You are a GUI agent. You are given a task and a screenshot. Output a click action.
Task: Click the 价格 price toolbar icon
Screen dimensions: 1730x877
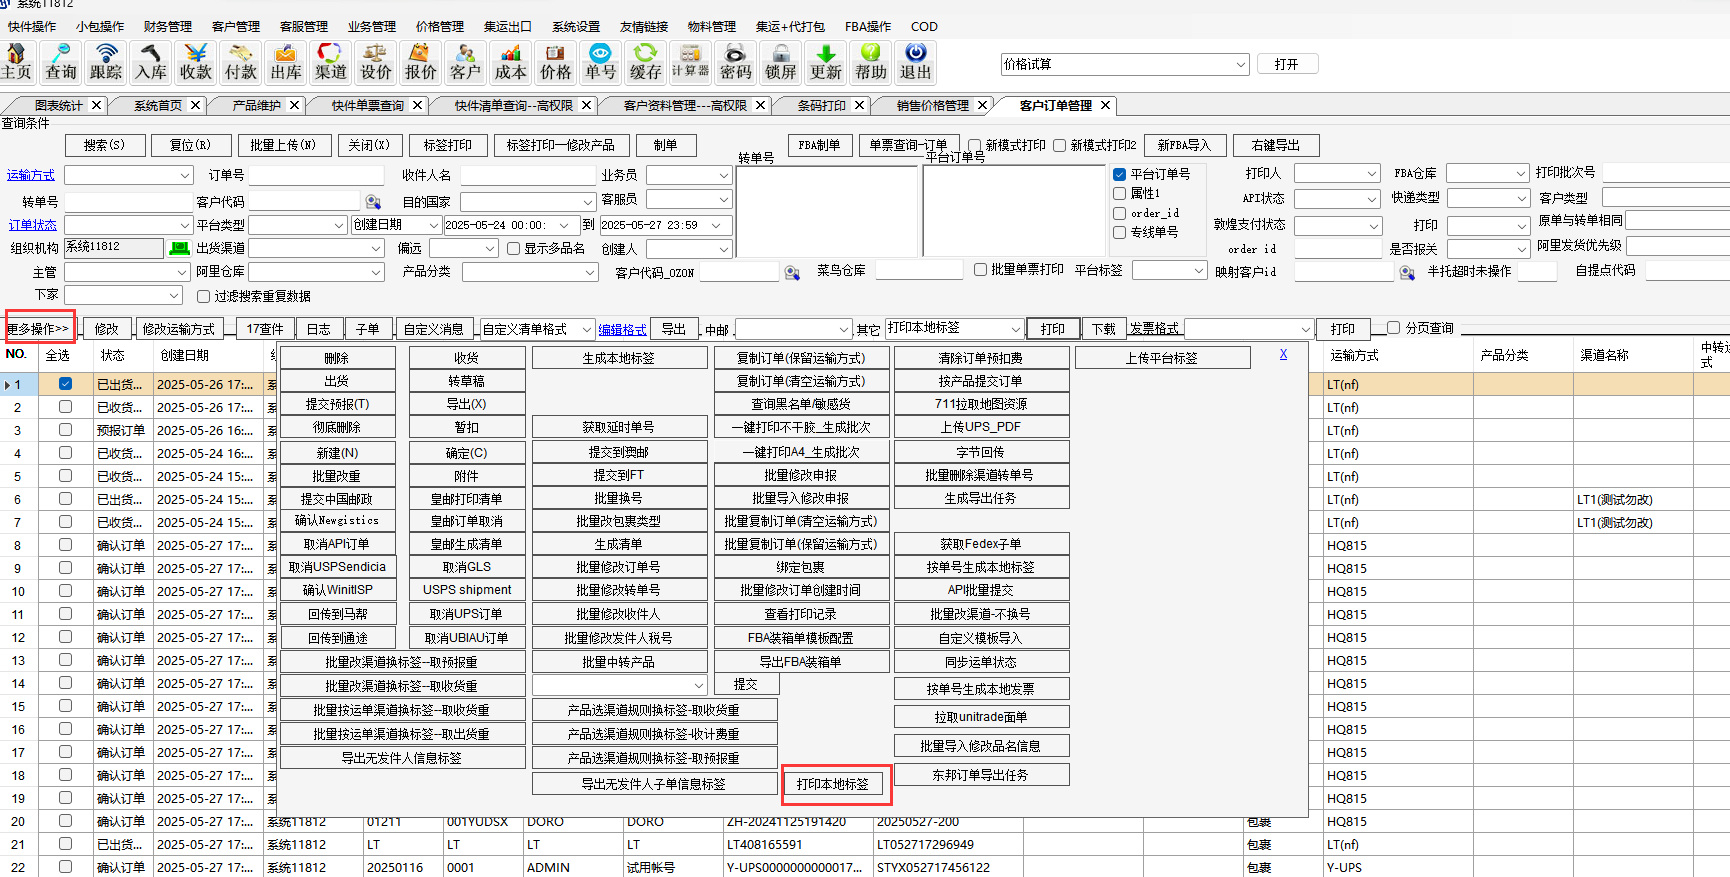556,62
